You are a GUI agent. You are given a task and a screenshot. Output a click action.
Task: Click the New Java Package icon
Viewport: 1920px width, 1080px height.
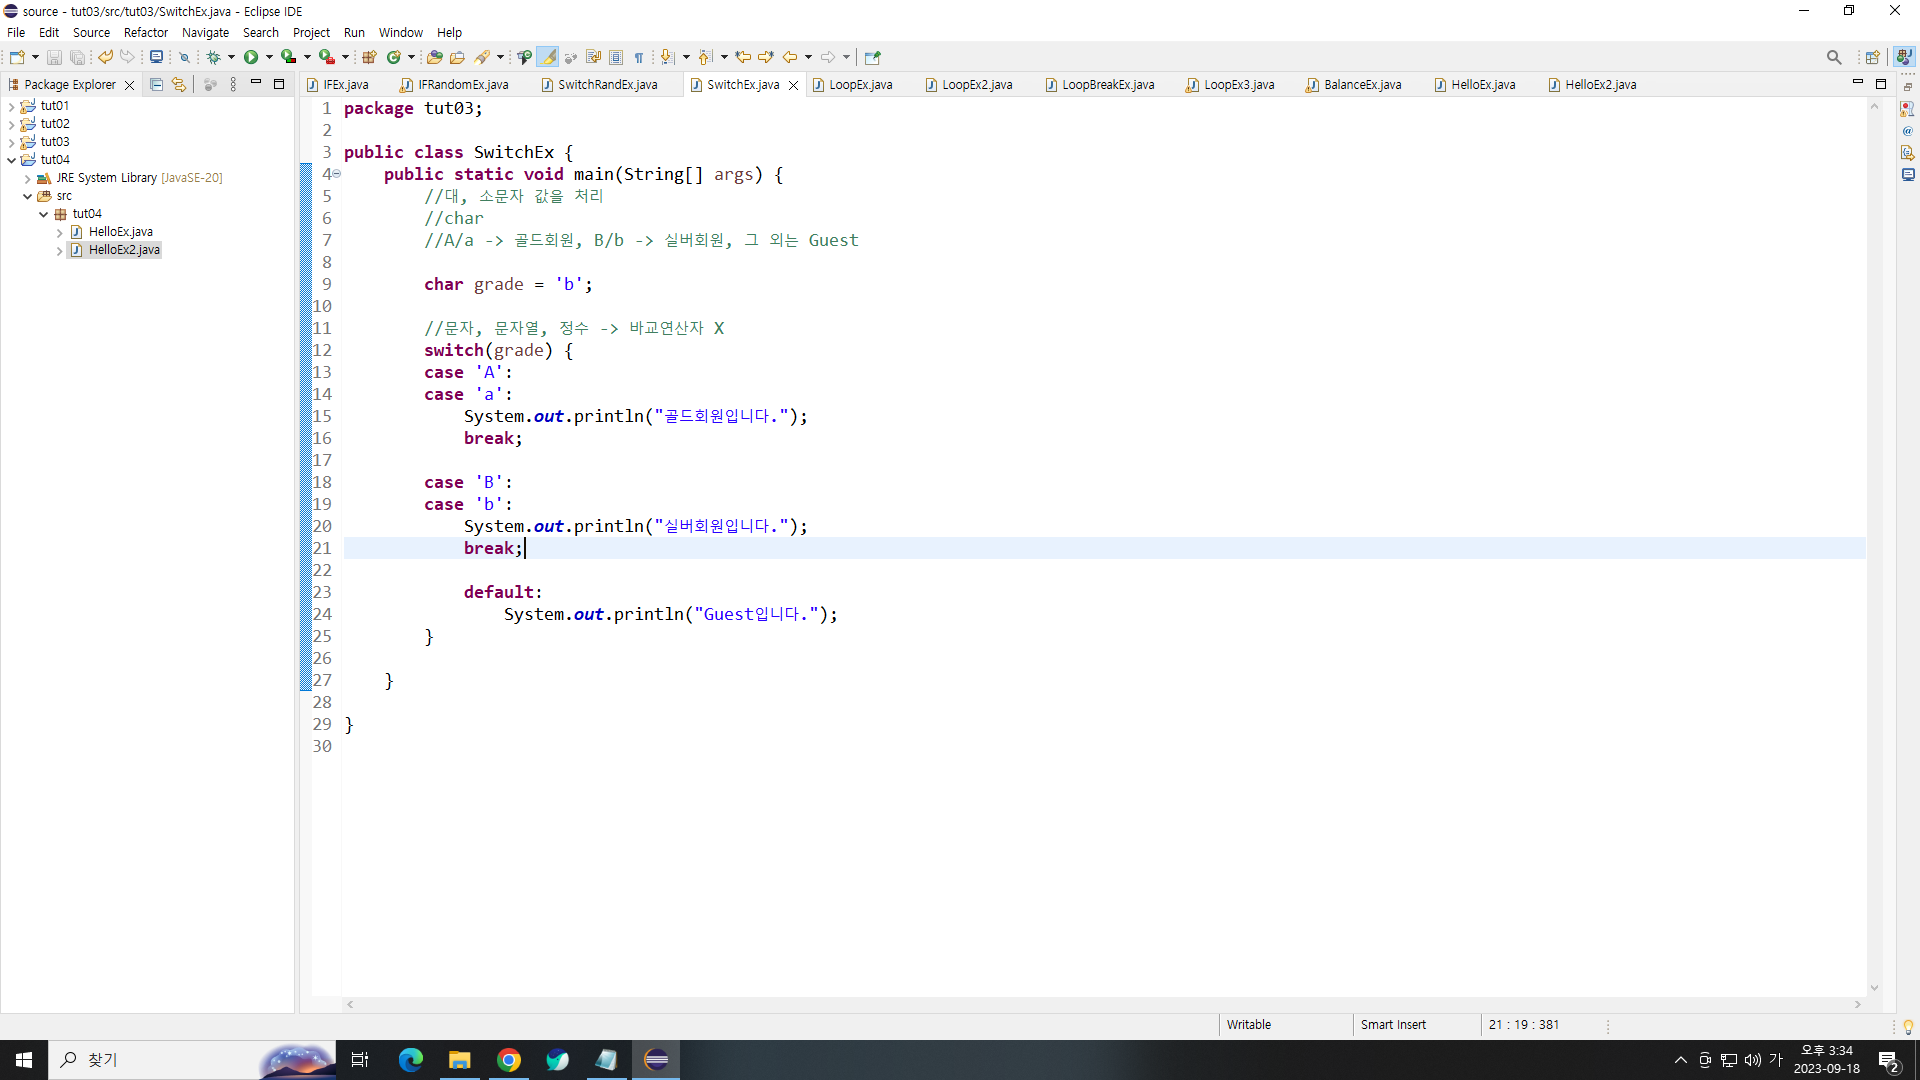point(369,57)
